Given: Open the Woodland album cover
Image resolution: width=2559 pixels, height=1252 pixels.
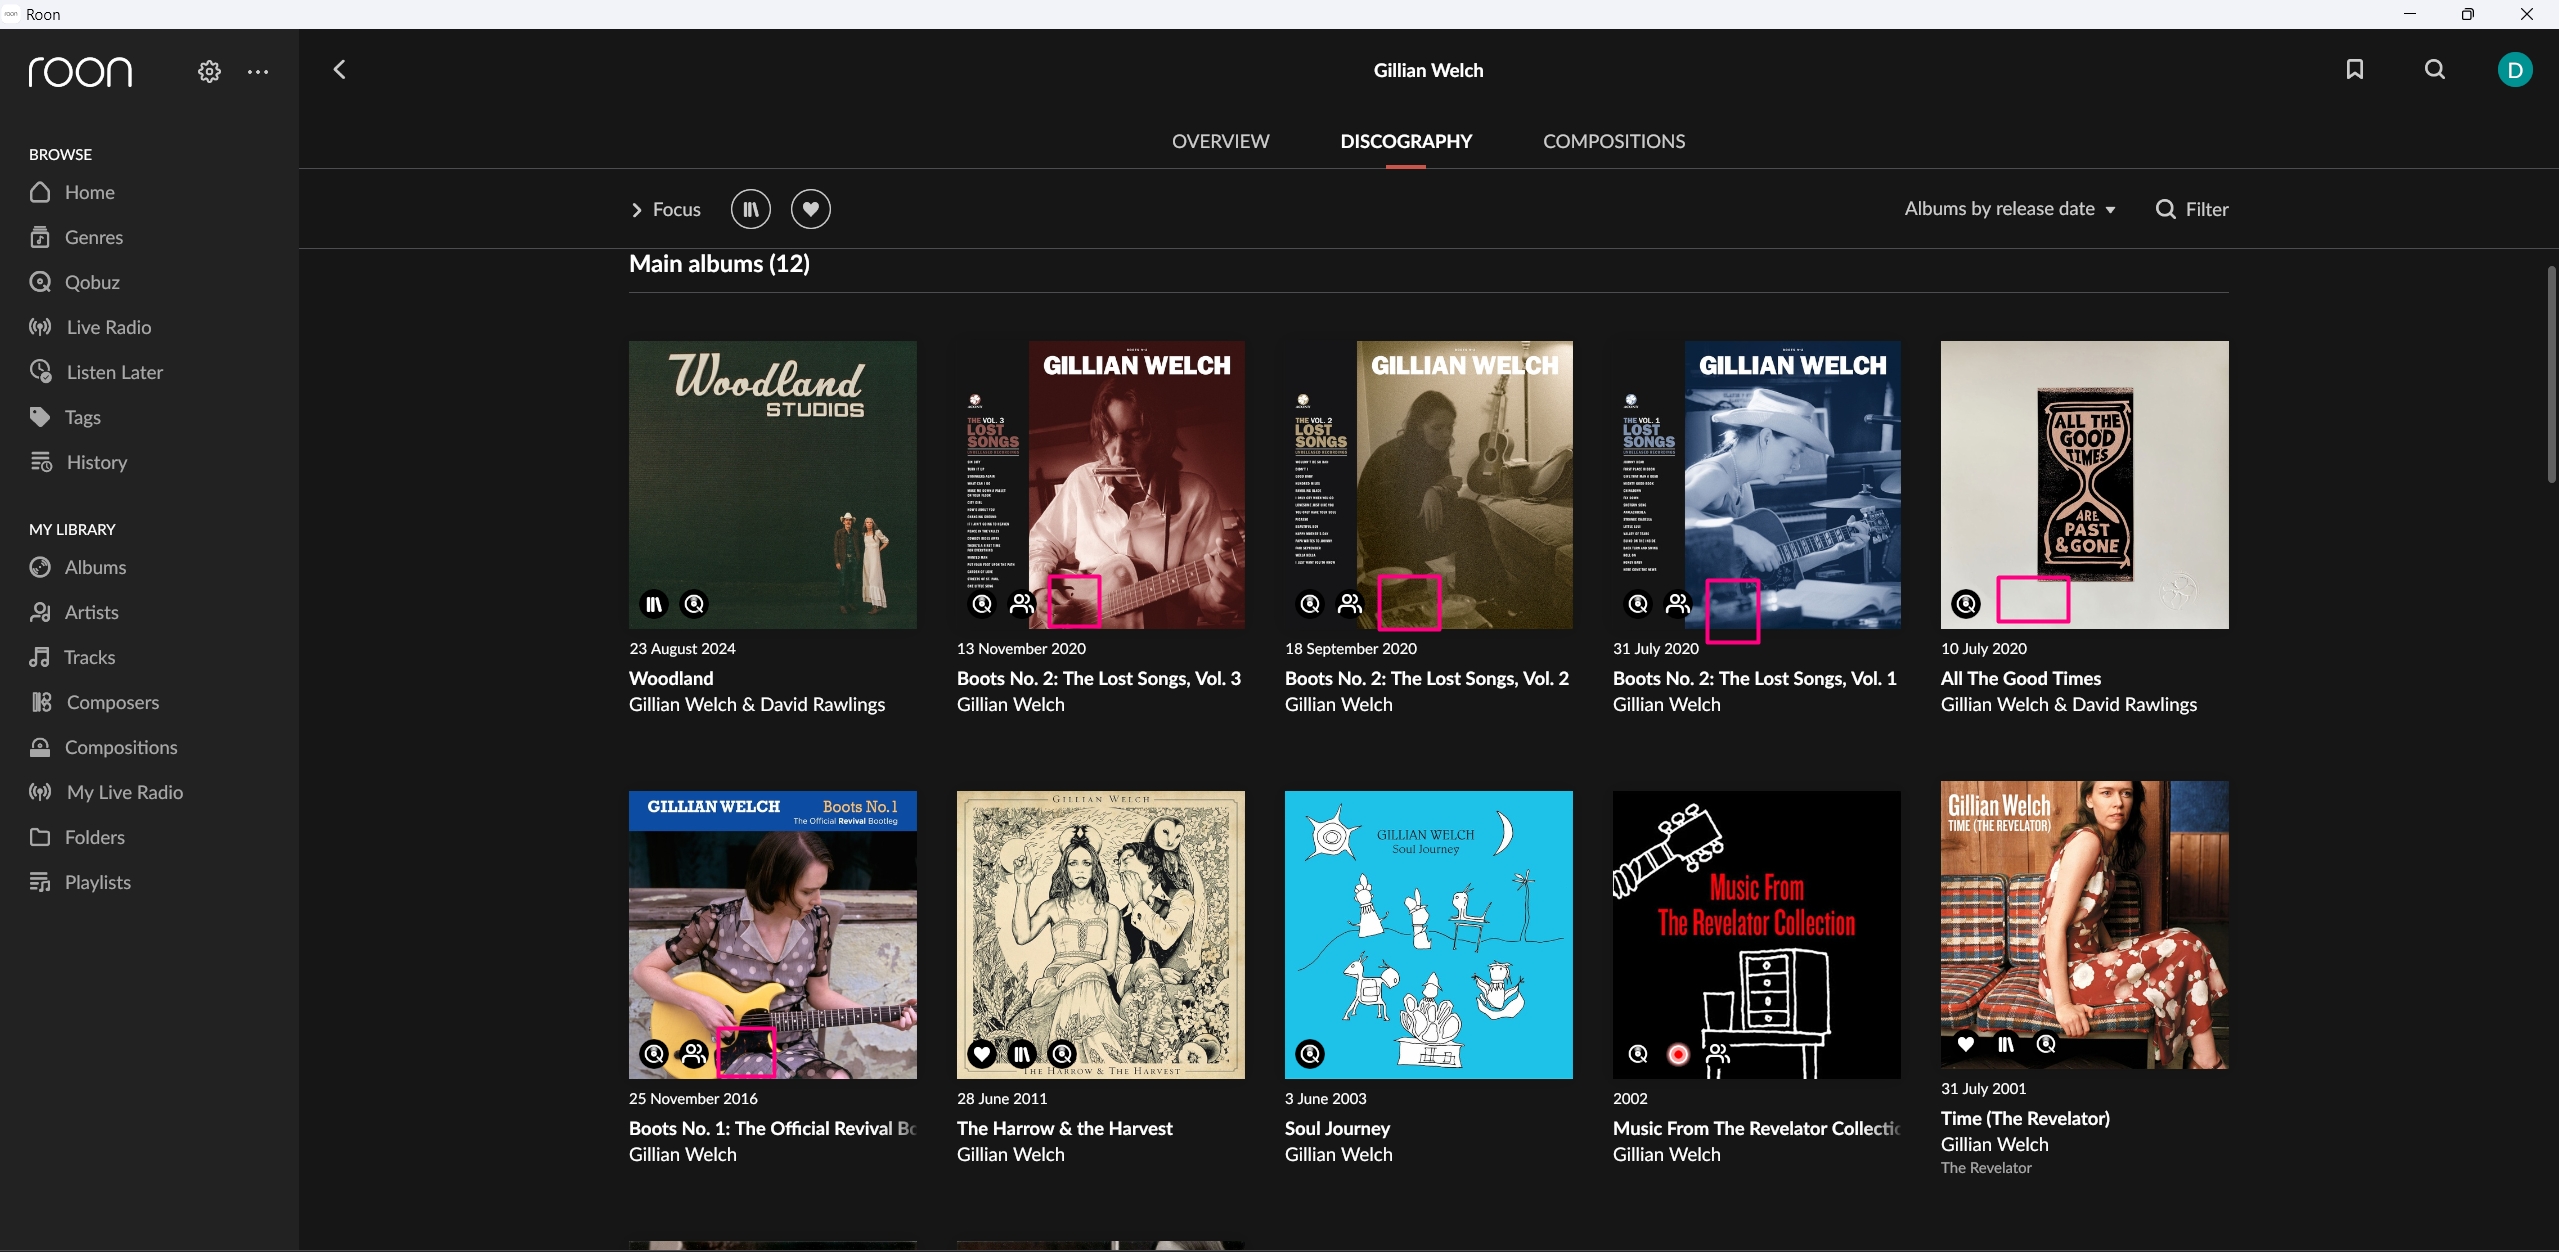Looking at the screenshot, I should click(x=773, y=485).
